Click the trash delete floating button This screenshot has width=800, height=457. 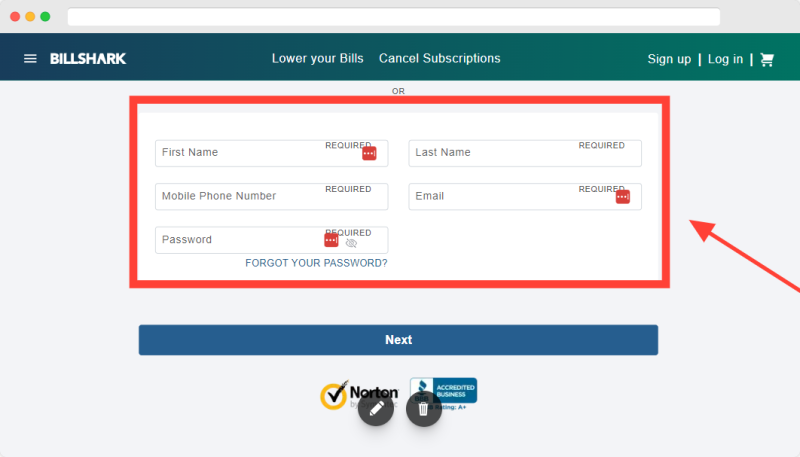pyautogui.click(x=423, y=408)
